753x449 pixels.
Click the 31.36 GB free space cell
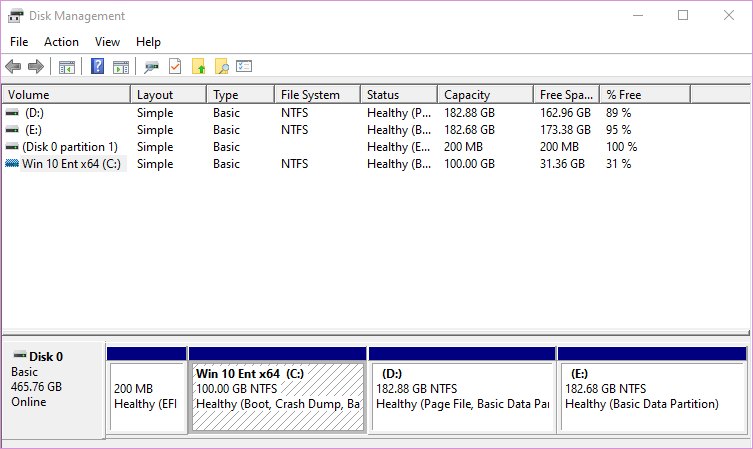pos(562,164)
